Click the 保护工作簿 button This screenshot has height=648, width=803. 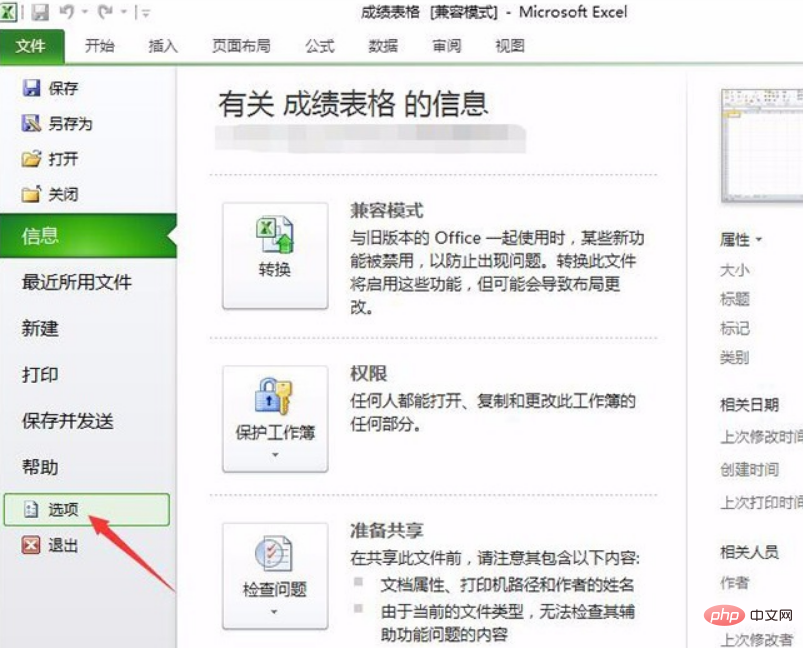(275, 419)
